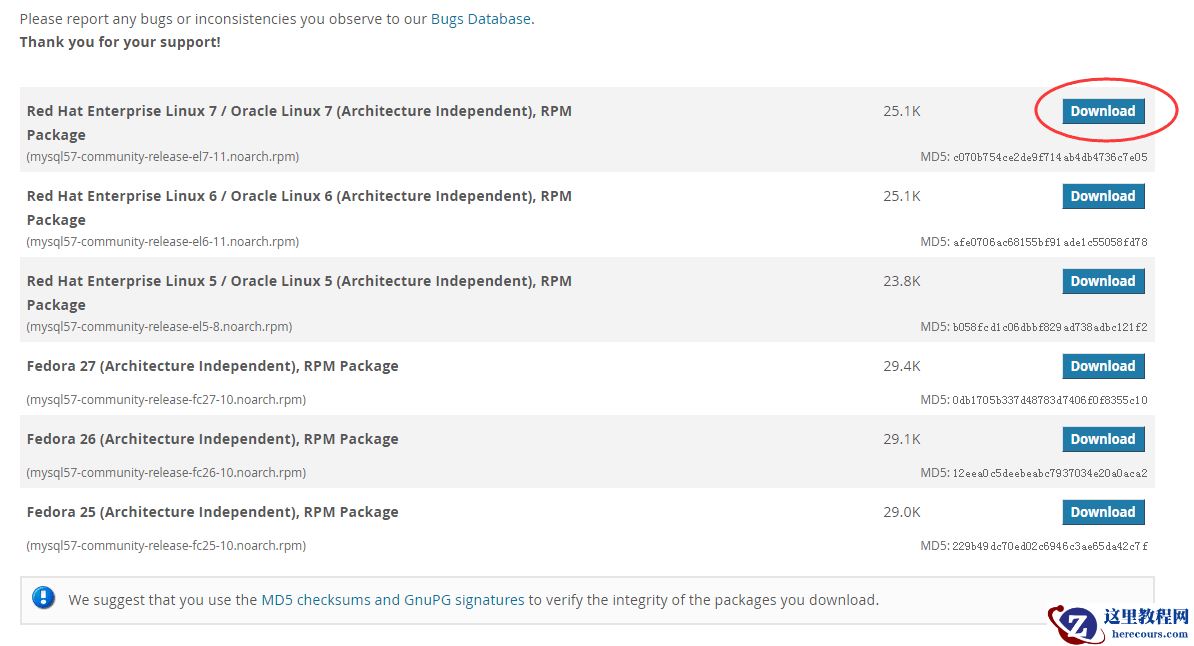Download the Fedora 25 RPM package
The width and height of the screenshot is (1194, 646).
(1102, 512)
